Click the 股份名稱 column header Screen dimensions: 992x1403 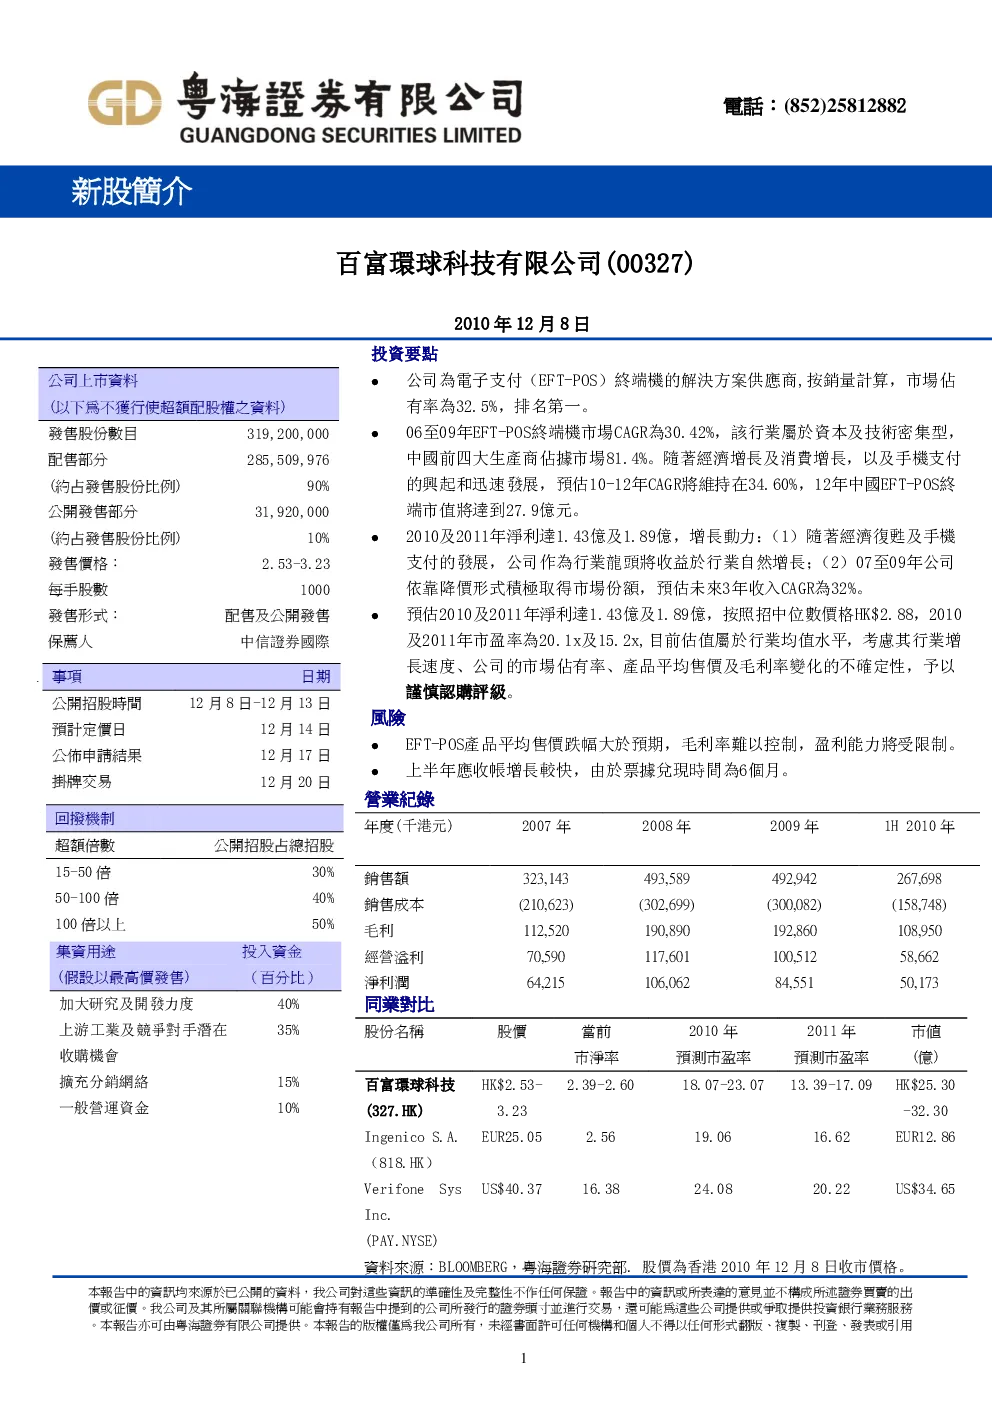(394, 1032)
